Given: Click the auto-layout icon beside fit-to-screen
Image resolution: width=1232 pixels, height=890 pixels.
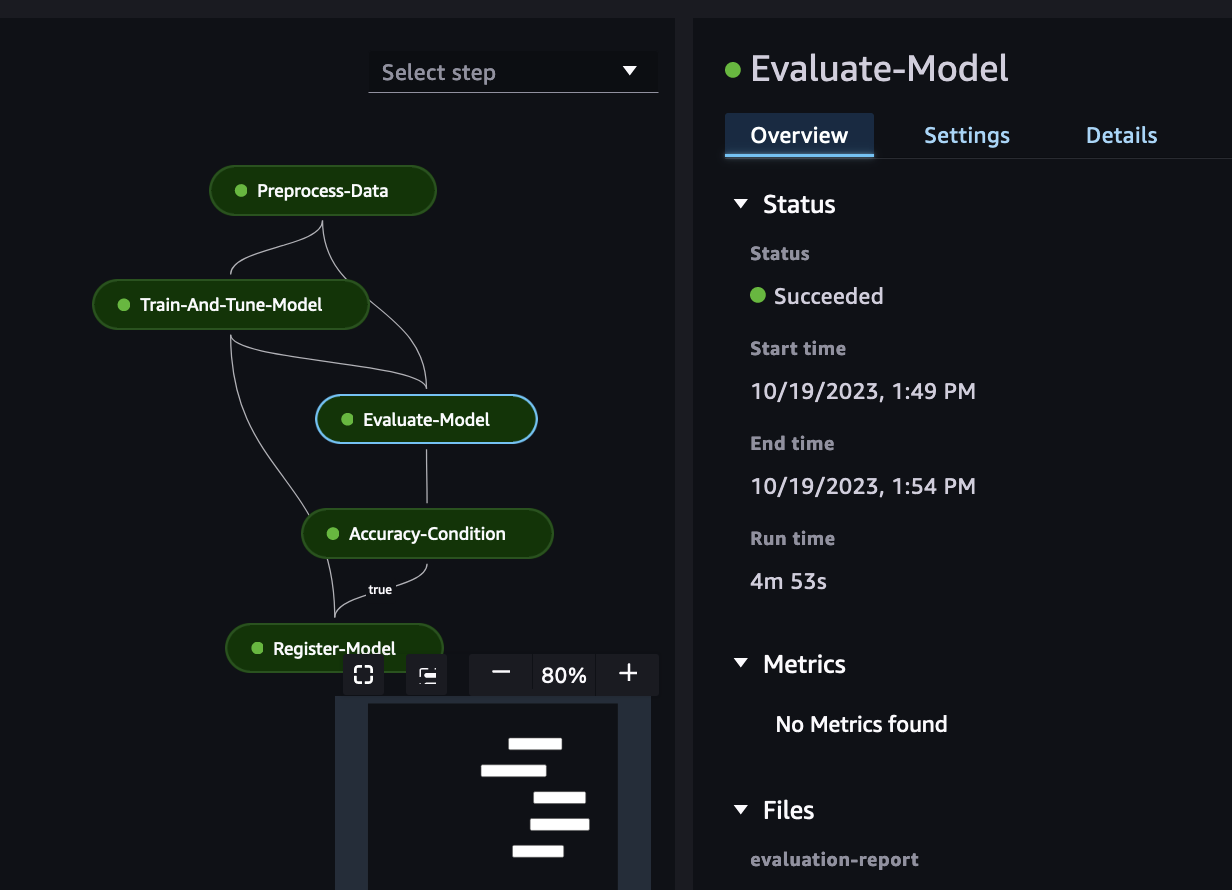Looking at the screenshot, I should [x=427, y=675].
